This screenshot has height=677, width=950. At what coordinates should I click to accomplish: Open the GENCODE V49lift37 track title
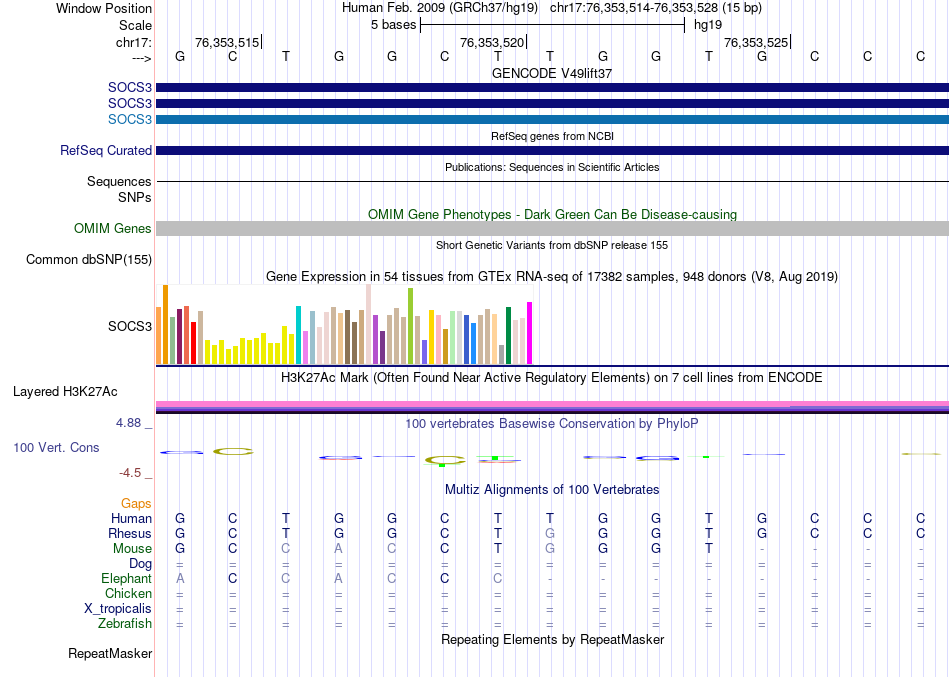(x=552, y=73)
